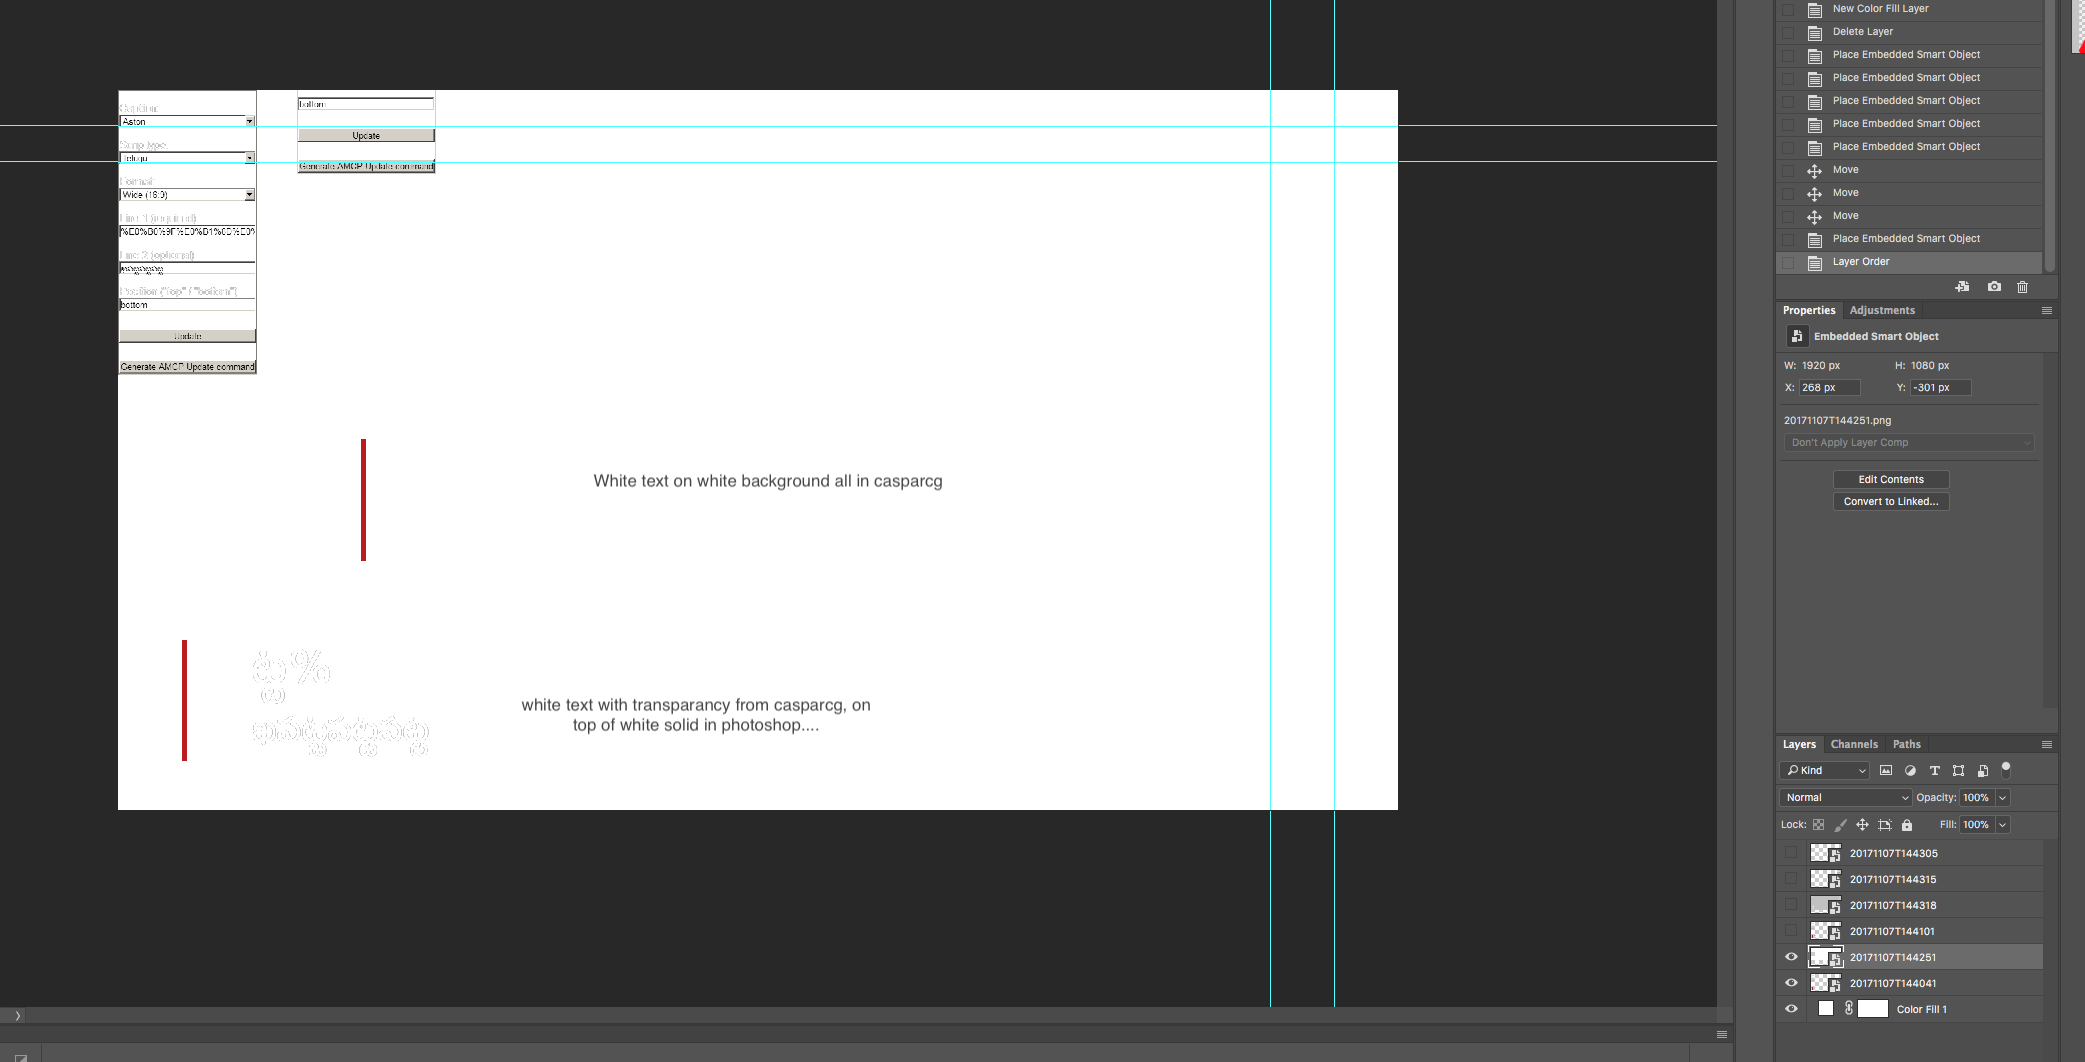Screen dimensions: 2085x1062
Task: Click the Convert to Linked button
Action: click(x=1890, y=501)
